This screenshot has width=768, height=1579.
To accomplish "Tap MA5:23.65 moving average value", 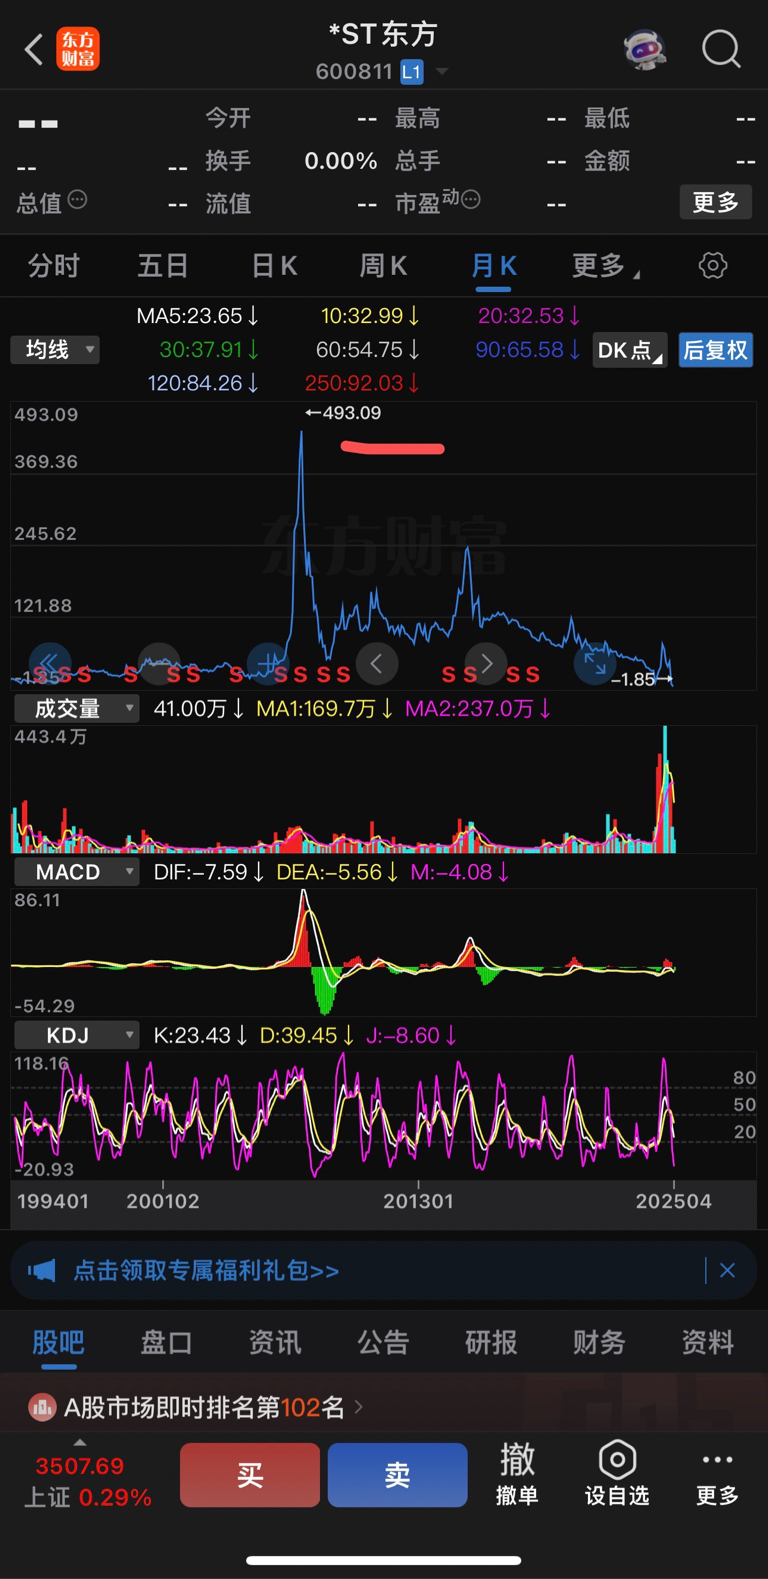I will click(198, 316).
